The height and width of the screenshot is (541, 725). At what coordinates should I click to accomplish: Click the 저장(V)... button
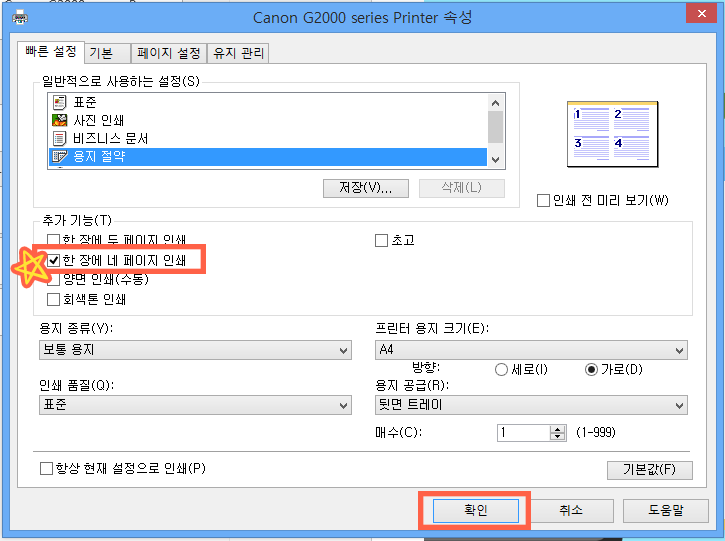pos(366,188)
